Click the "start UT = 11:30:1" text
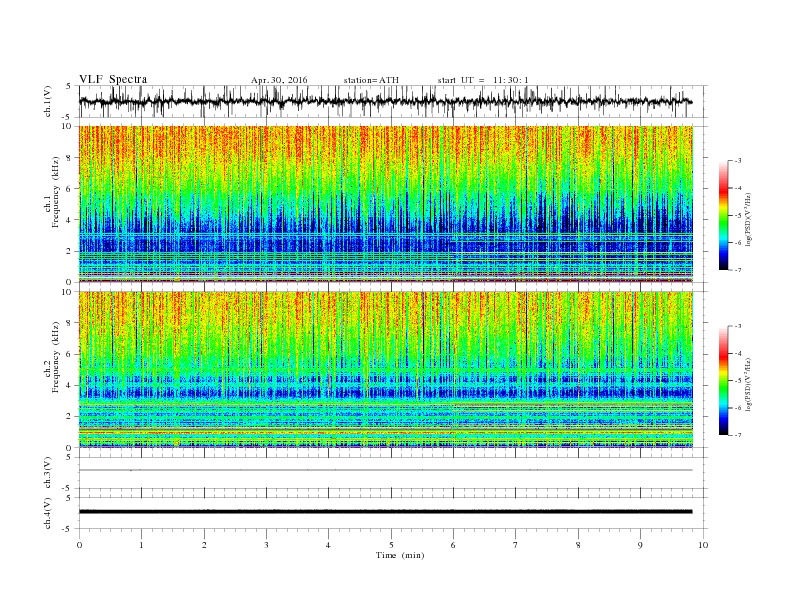Viewport: 792px width, 612px height. [x=483, y=80]
